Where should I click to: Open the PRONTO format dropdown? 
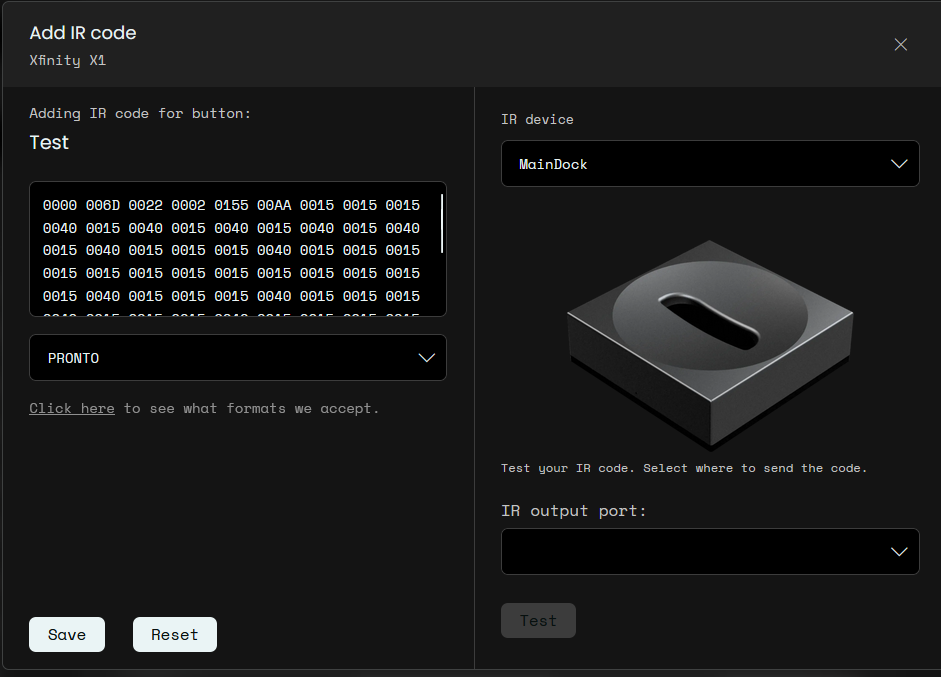click(238, 358)
